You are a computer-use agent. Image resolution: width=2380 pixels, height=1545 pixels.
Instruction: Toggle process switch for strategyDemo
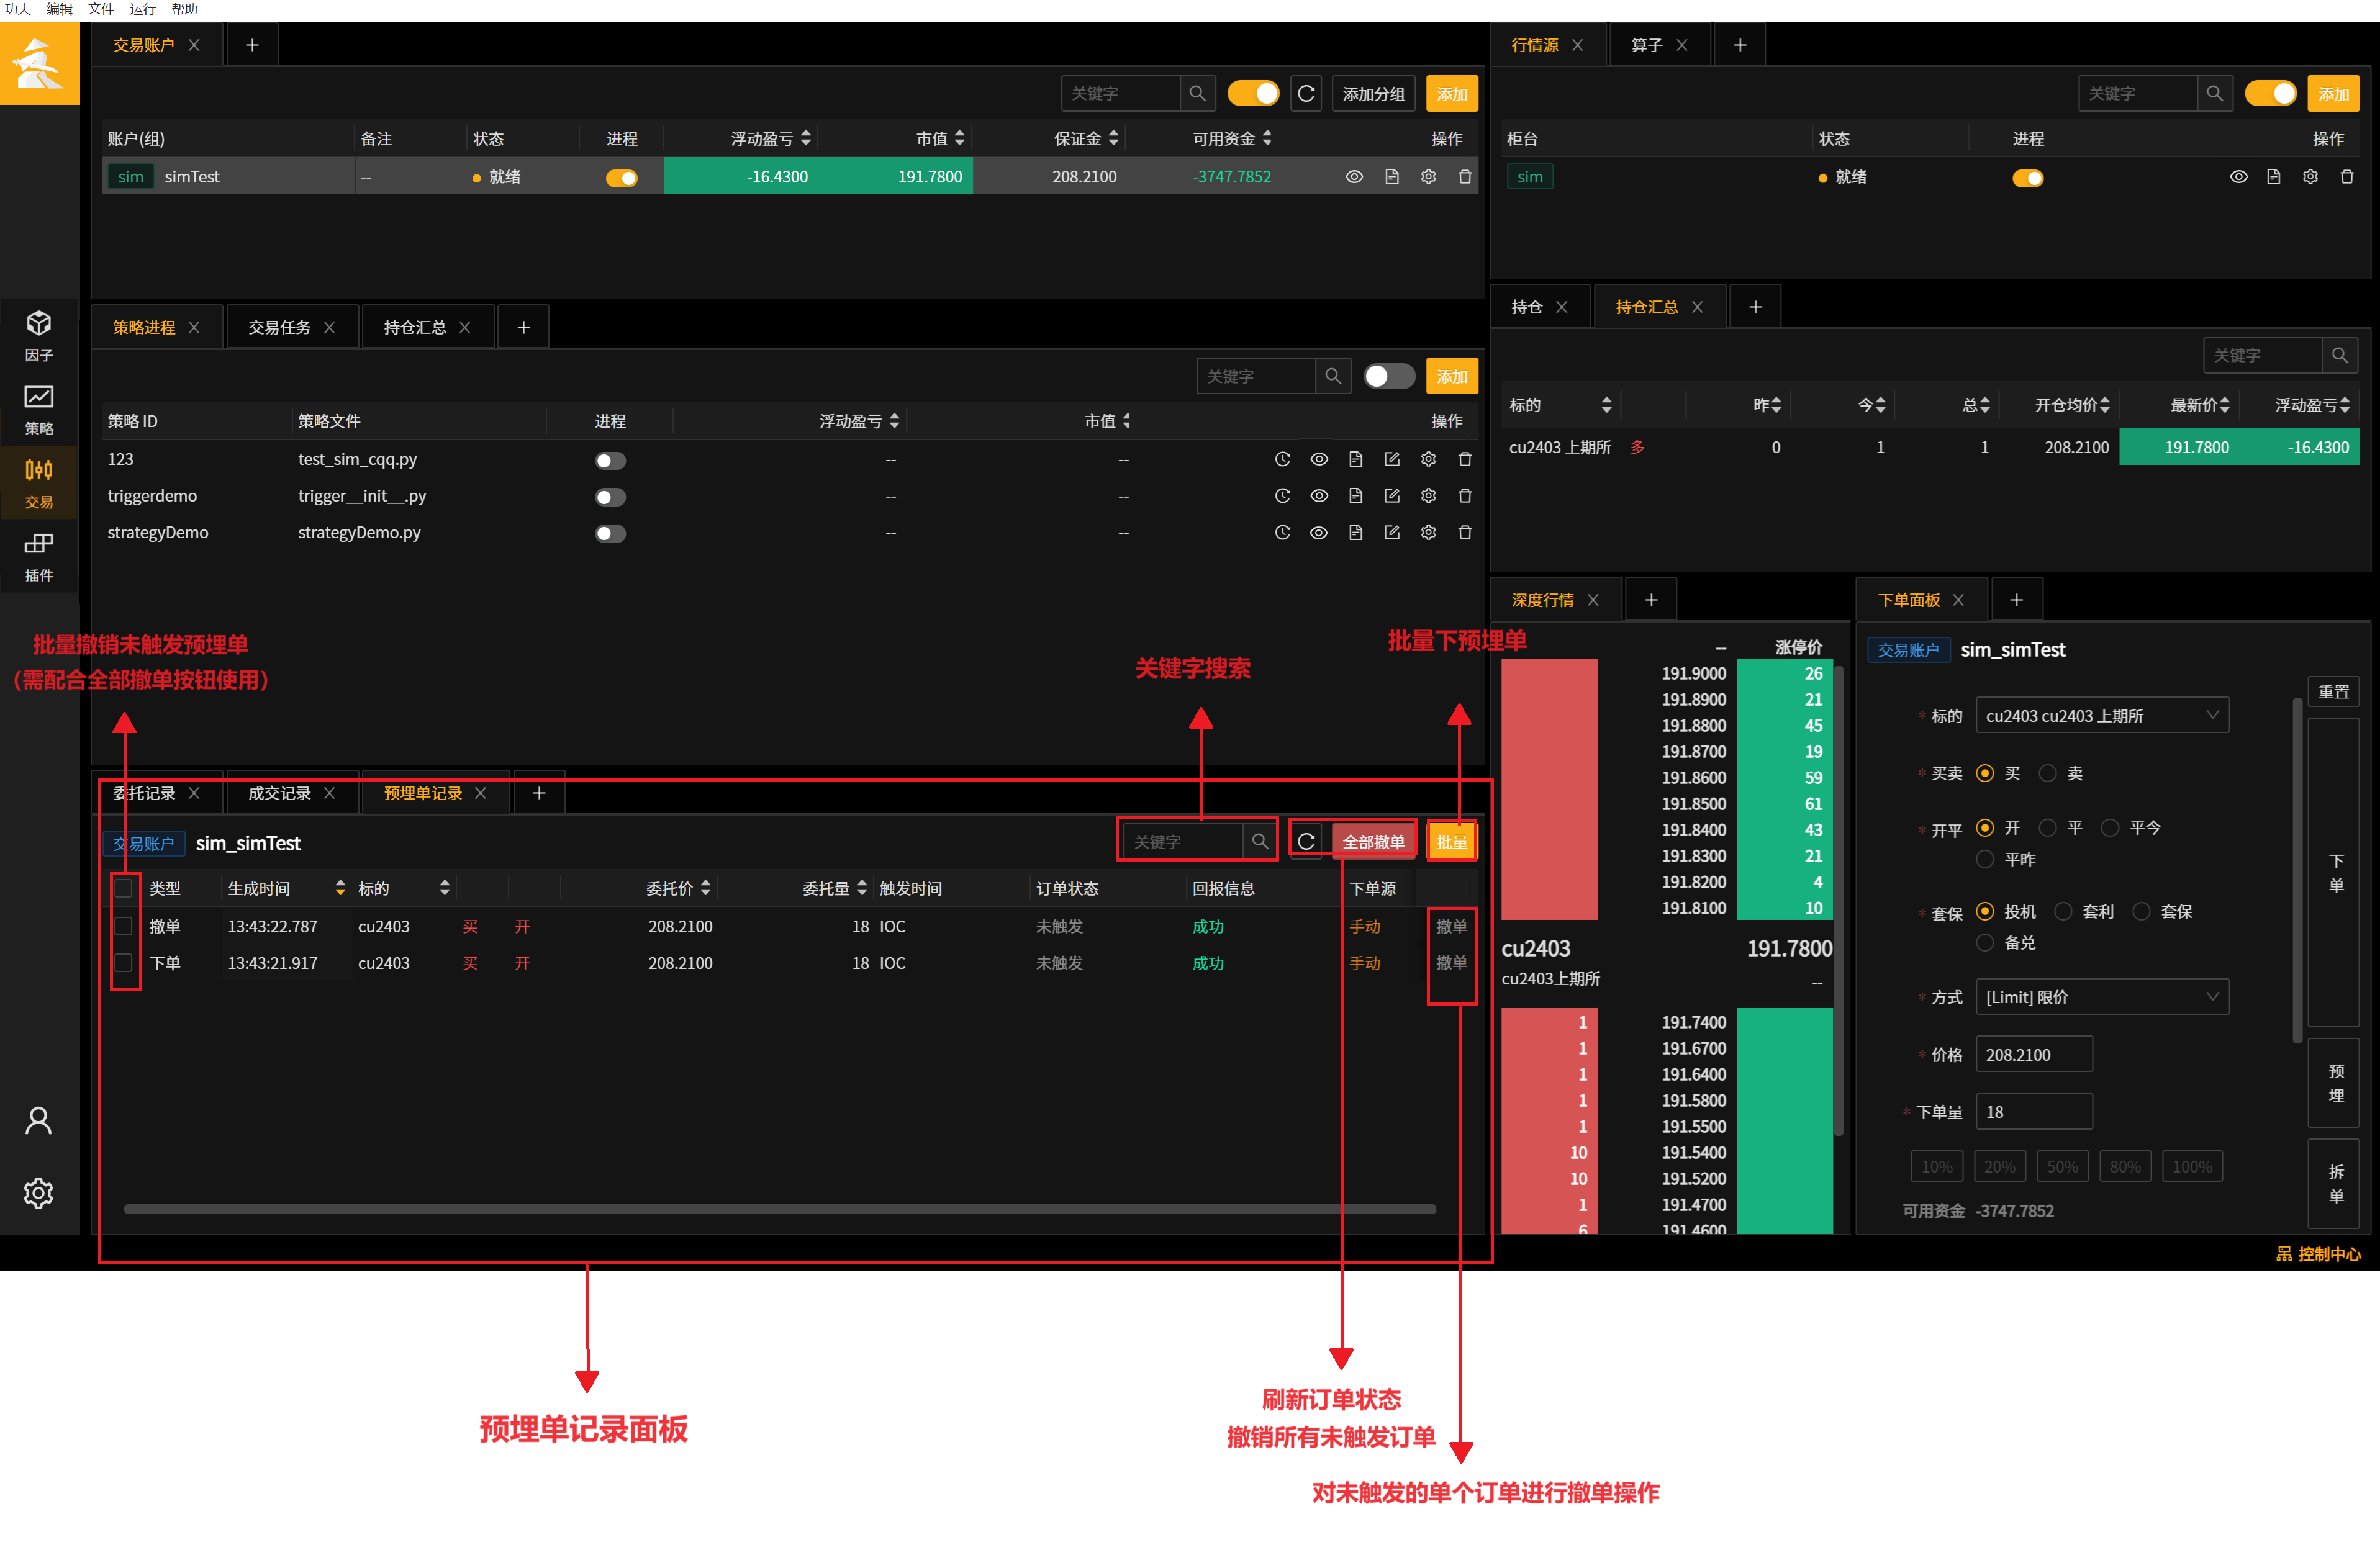pos(610,533)
